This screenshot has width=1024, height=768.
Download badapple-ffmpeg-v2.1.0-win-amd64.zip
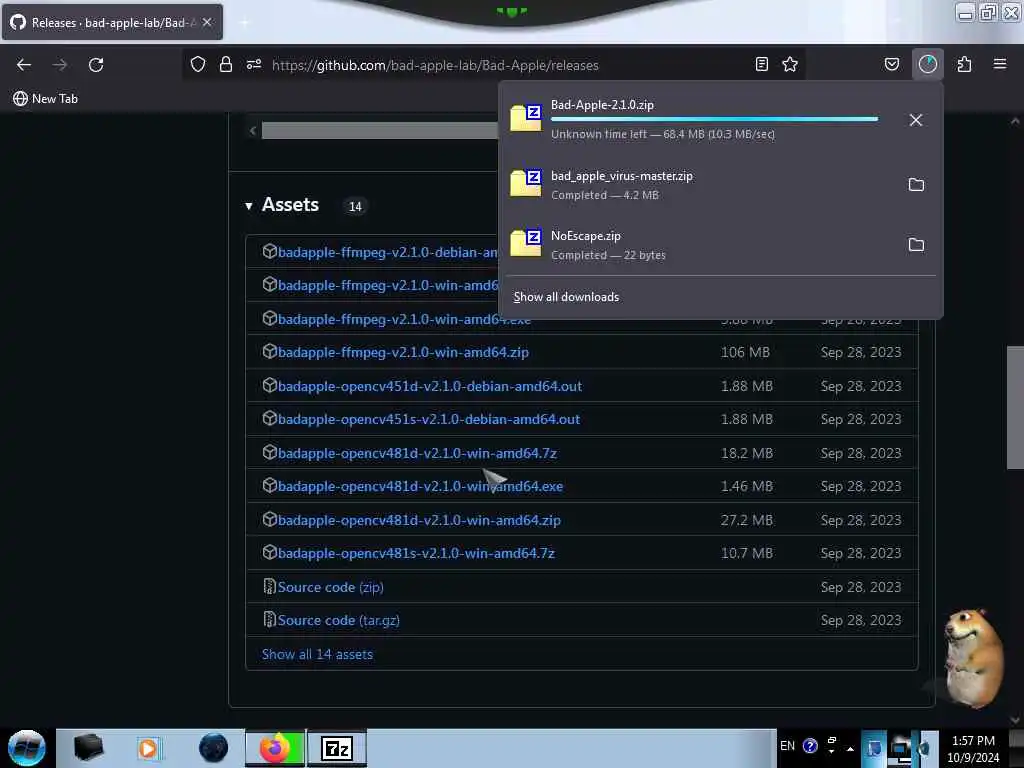click(403, 353)
